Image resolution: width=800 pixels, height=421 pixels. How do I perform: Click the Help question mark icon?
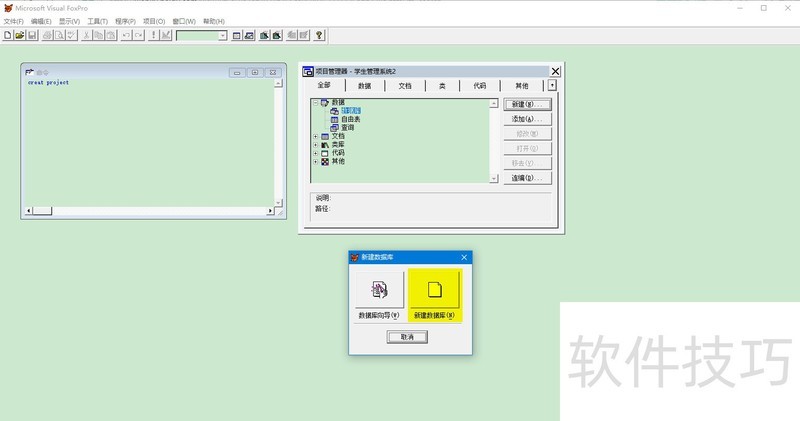pyautogui.click(x=319, y=35)
